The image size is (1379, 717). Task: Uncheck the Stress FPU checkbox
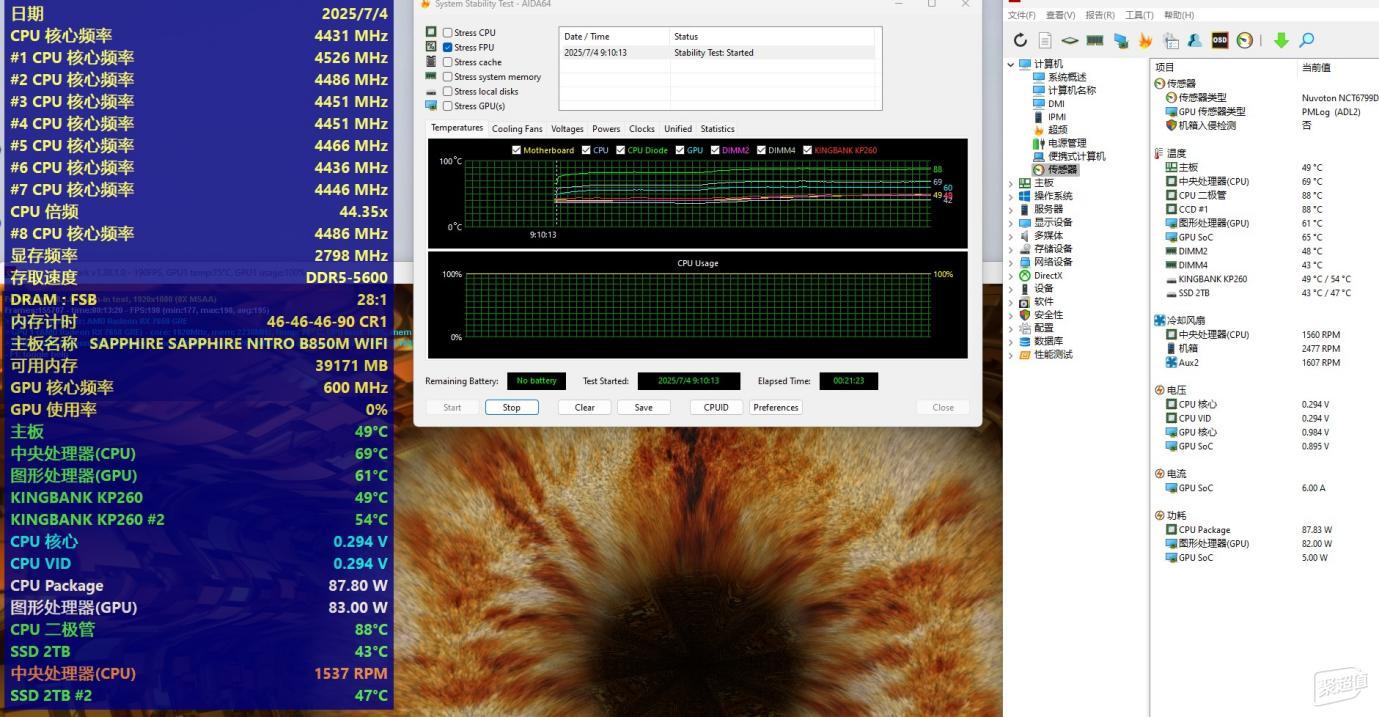click(x=447, y=47)
